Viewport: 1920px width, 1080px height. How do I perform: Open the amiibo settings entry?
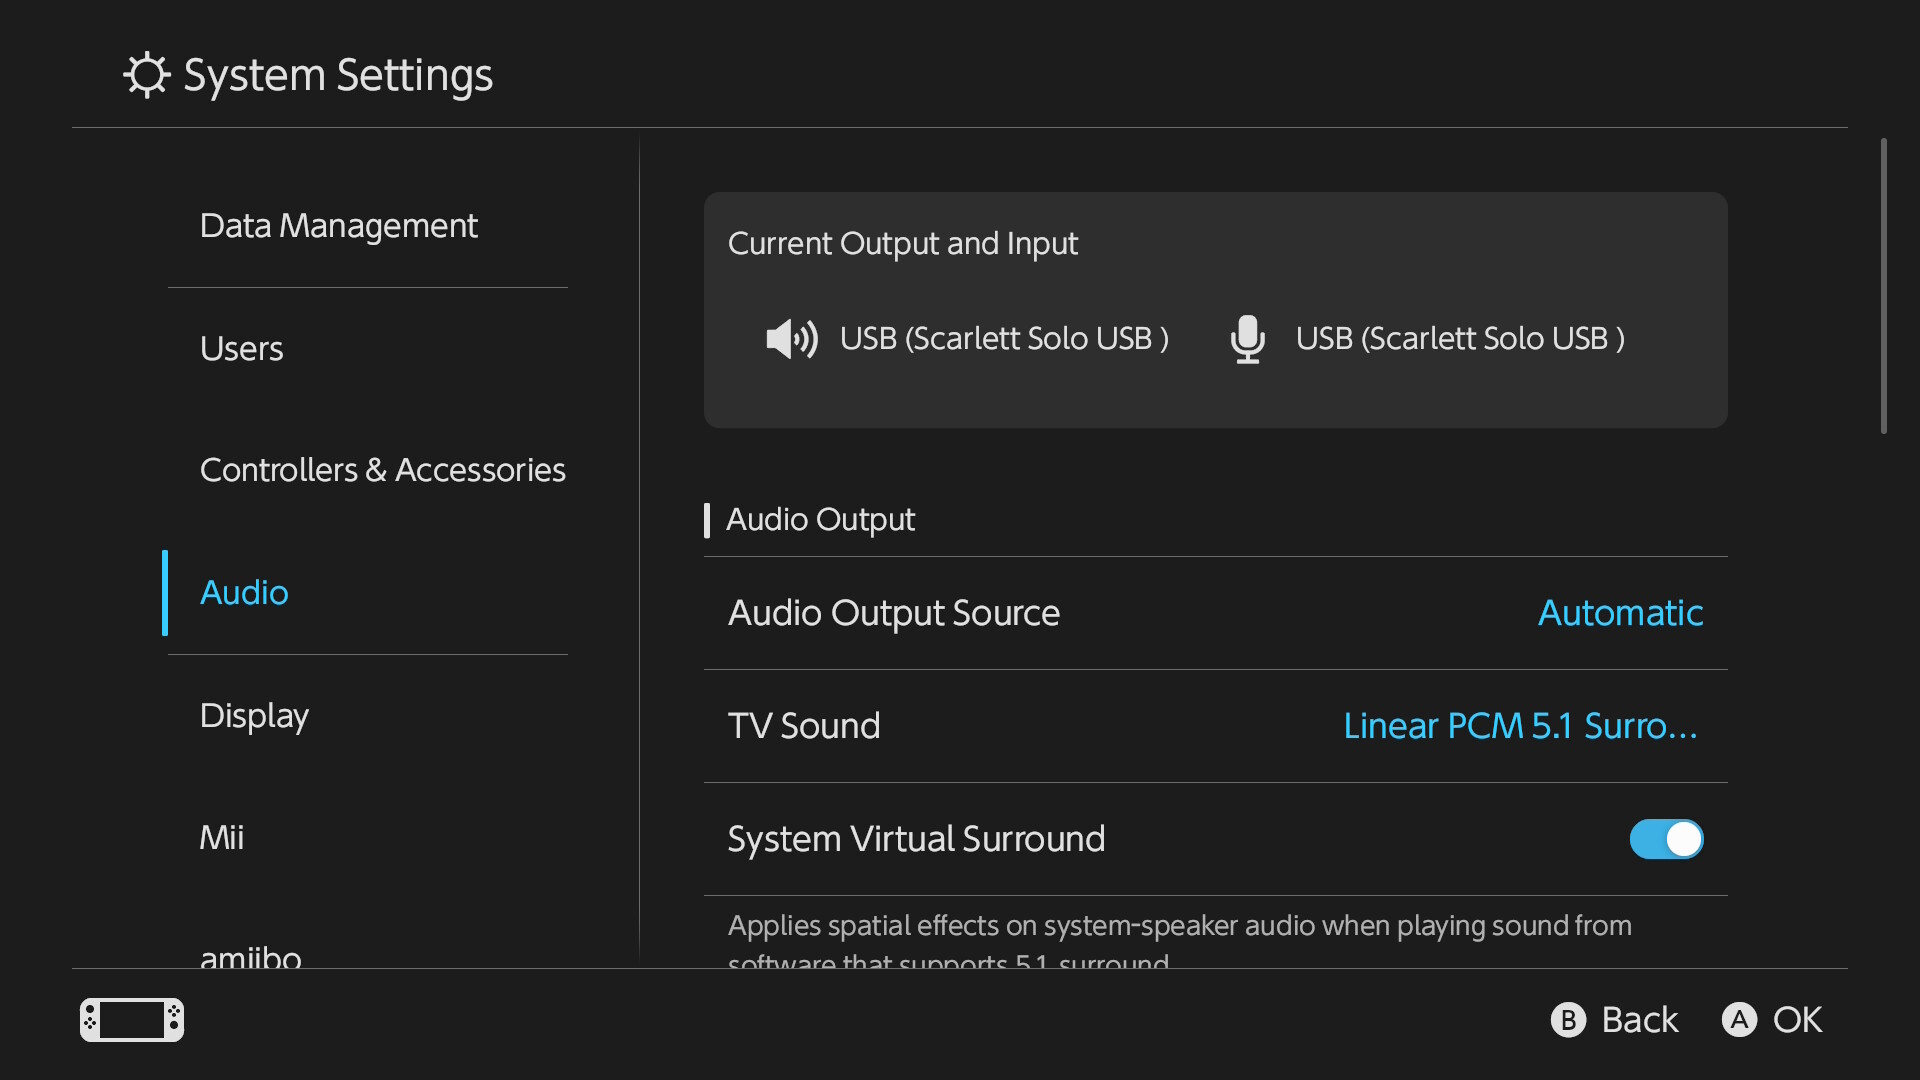coord(250,956)
